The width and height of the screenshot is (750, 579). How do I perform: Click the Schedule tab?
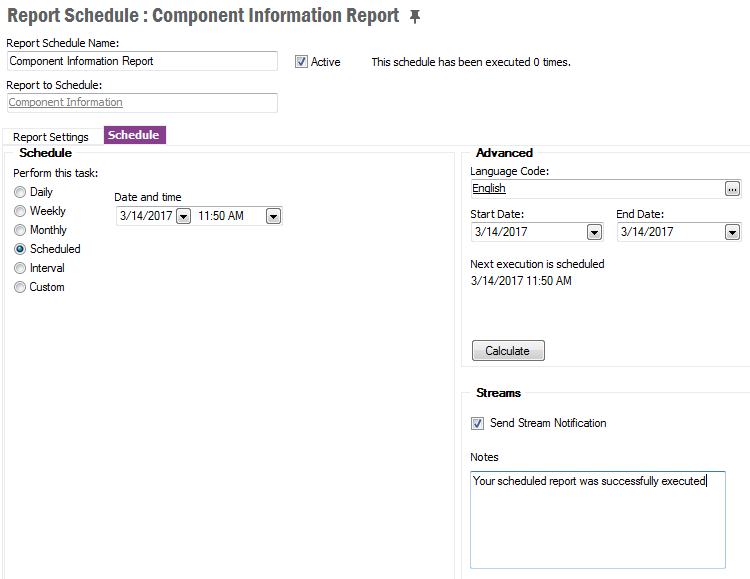pos(134,135)
